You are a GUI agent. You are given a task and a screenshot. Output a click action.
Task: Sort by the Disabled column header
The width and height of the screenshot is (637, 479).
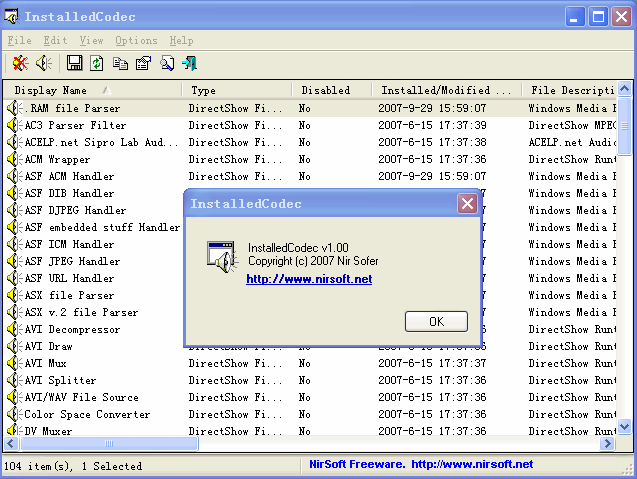(x=332, y=90)
